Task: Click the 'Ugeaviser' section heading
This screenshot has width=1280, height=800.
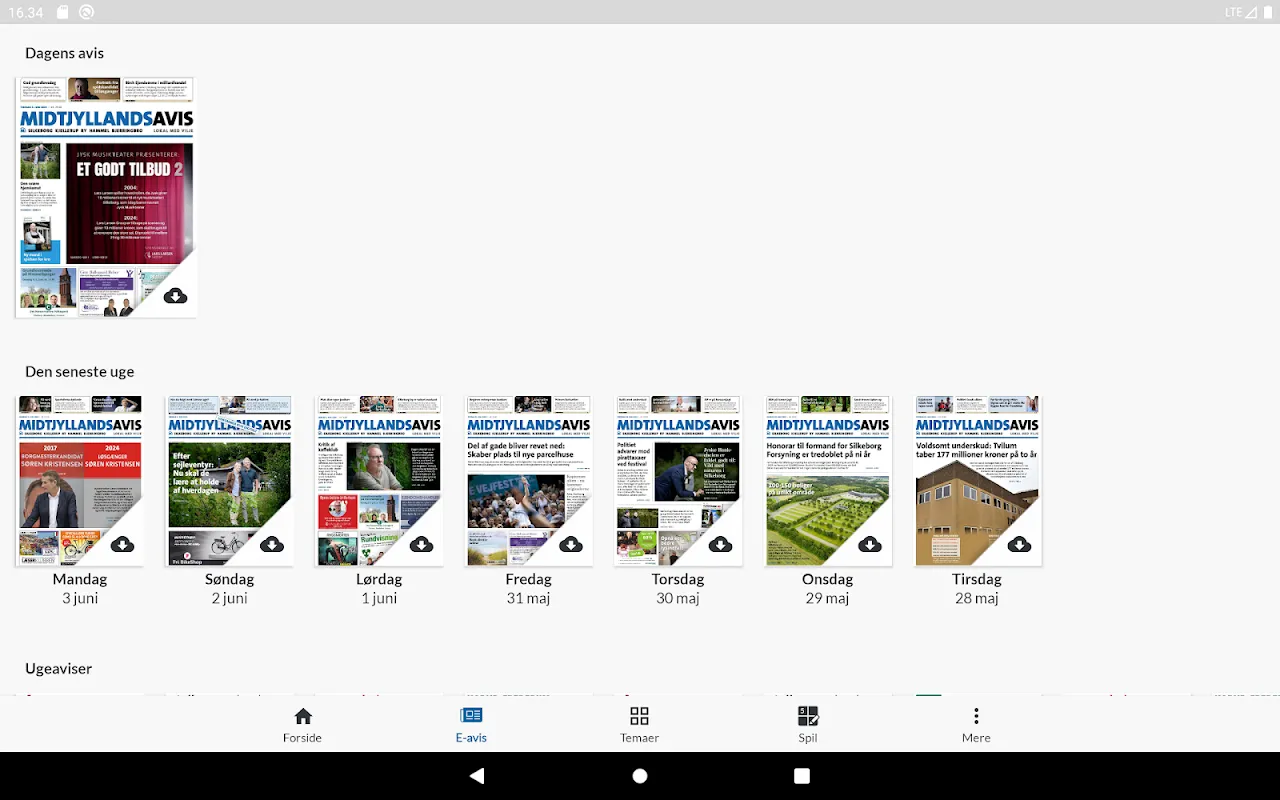Action: point(59,668)
